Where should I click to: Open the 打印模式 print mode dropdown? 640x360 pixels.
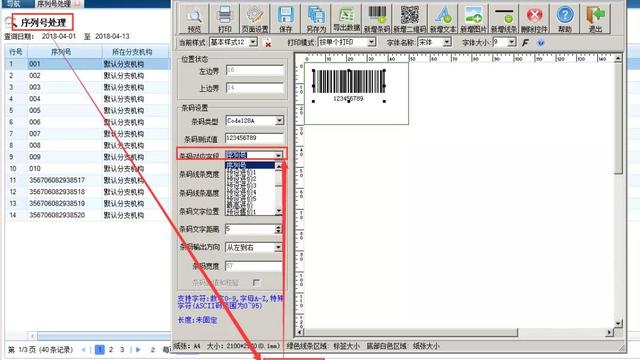371,42
